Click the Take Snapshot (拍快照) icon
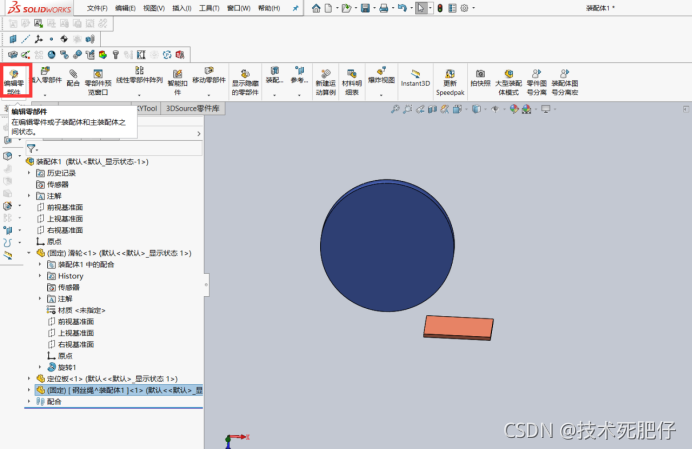 pyautogui.click(x=480, y=77)
